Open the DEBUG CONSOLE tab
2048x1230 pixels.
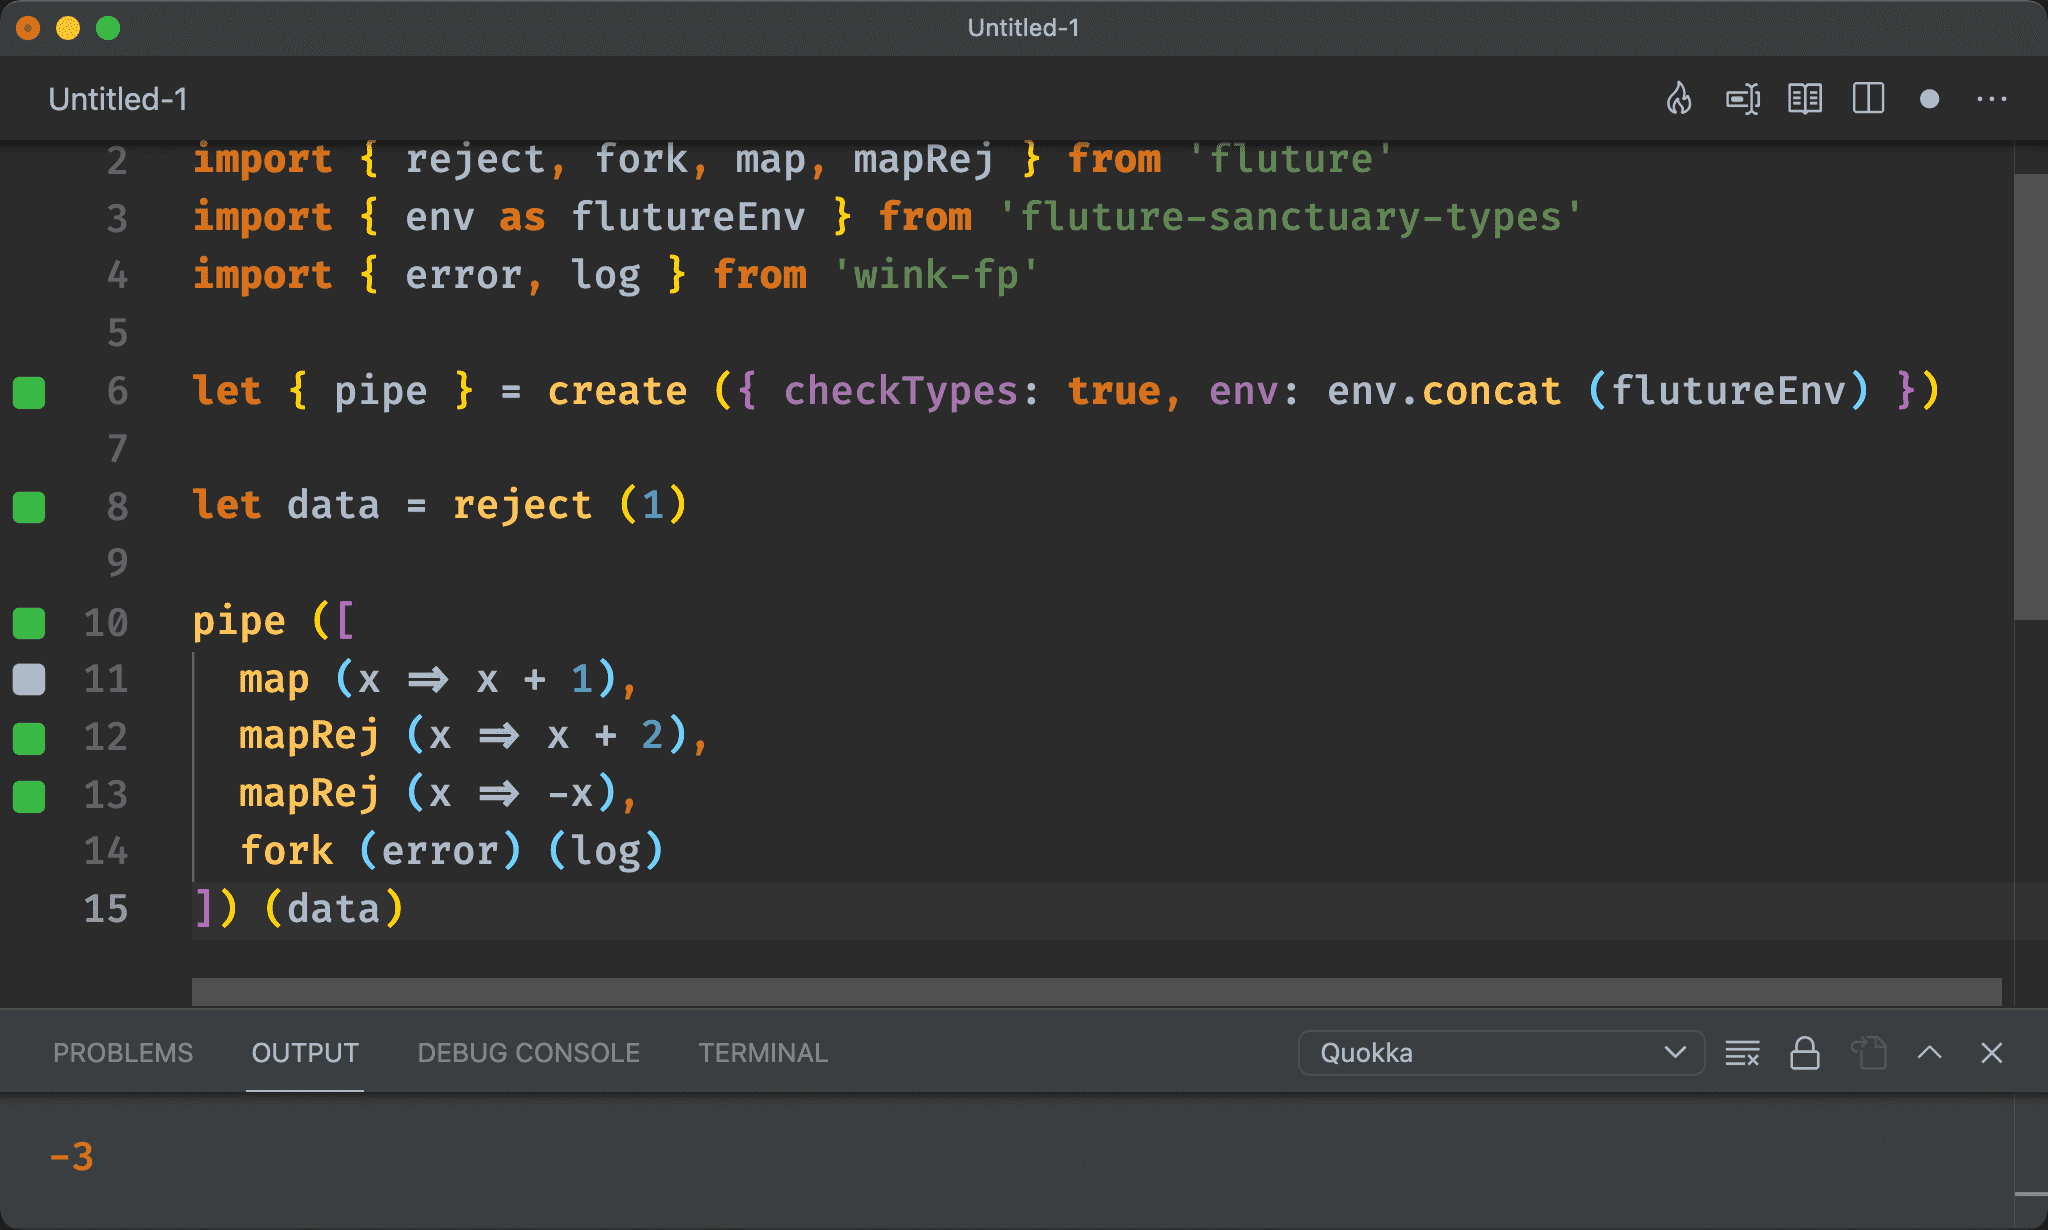[528, 1053]
